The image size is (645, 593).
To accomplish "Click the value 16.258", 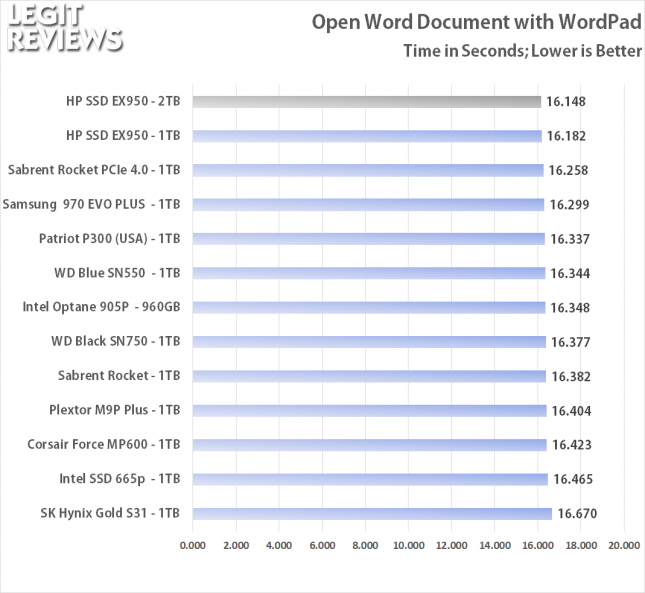I will (568, 170).
